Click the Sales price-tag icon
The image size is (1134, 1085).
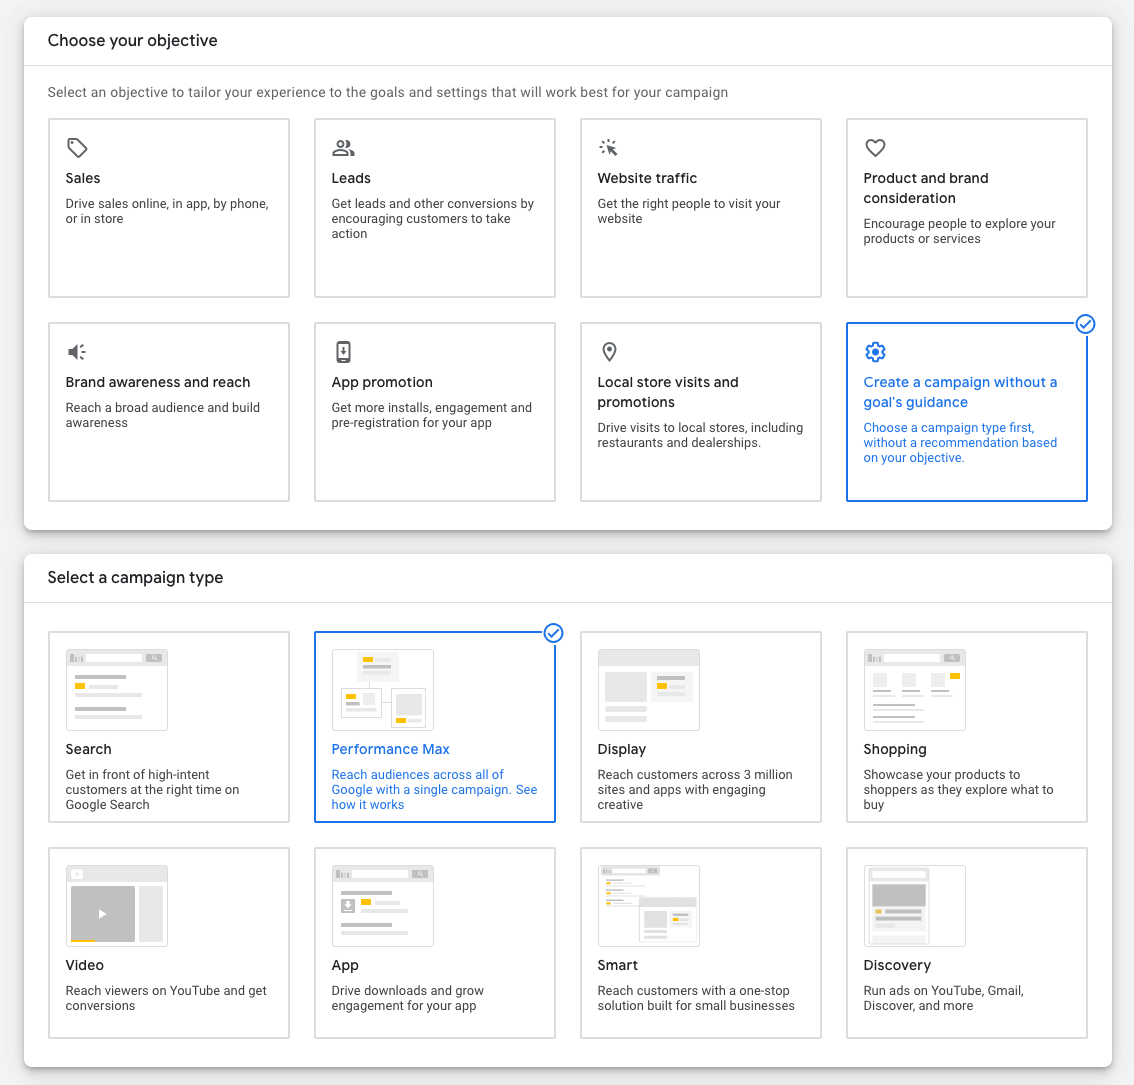pyautogui.click(x=77, y=147)
